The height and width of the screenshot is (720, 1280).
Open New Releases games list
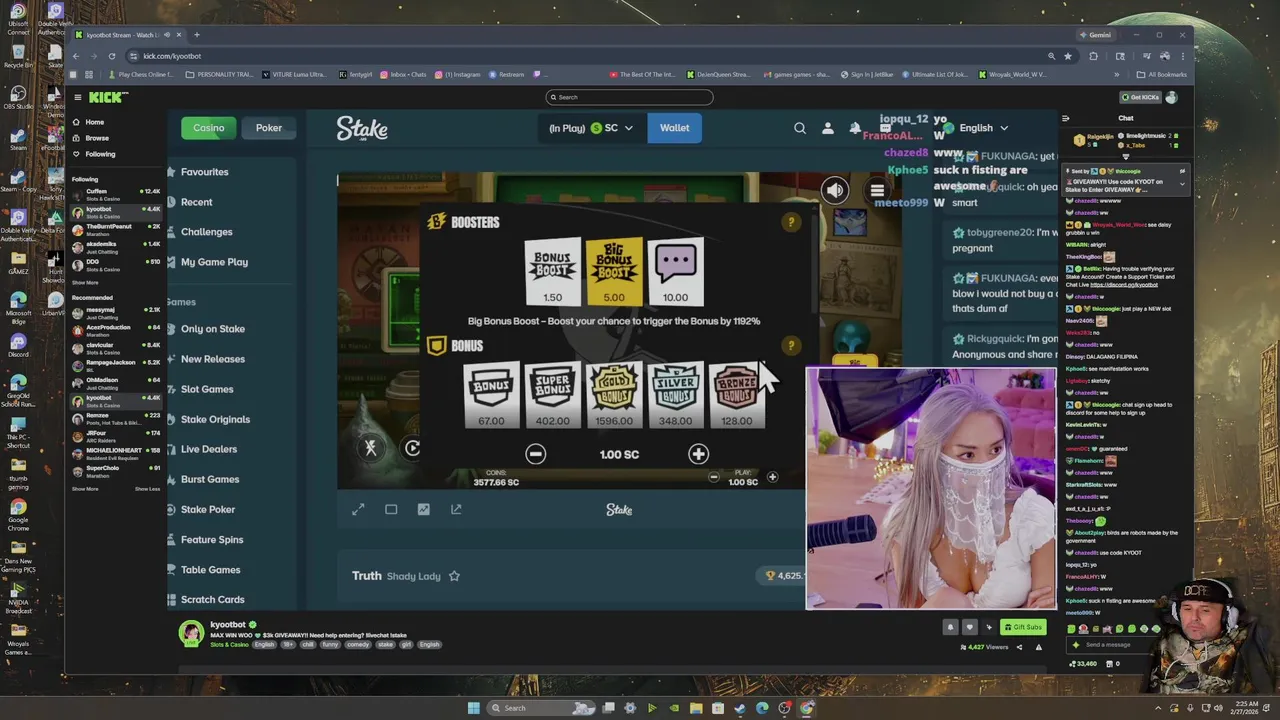pos(212,359)
